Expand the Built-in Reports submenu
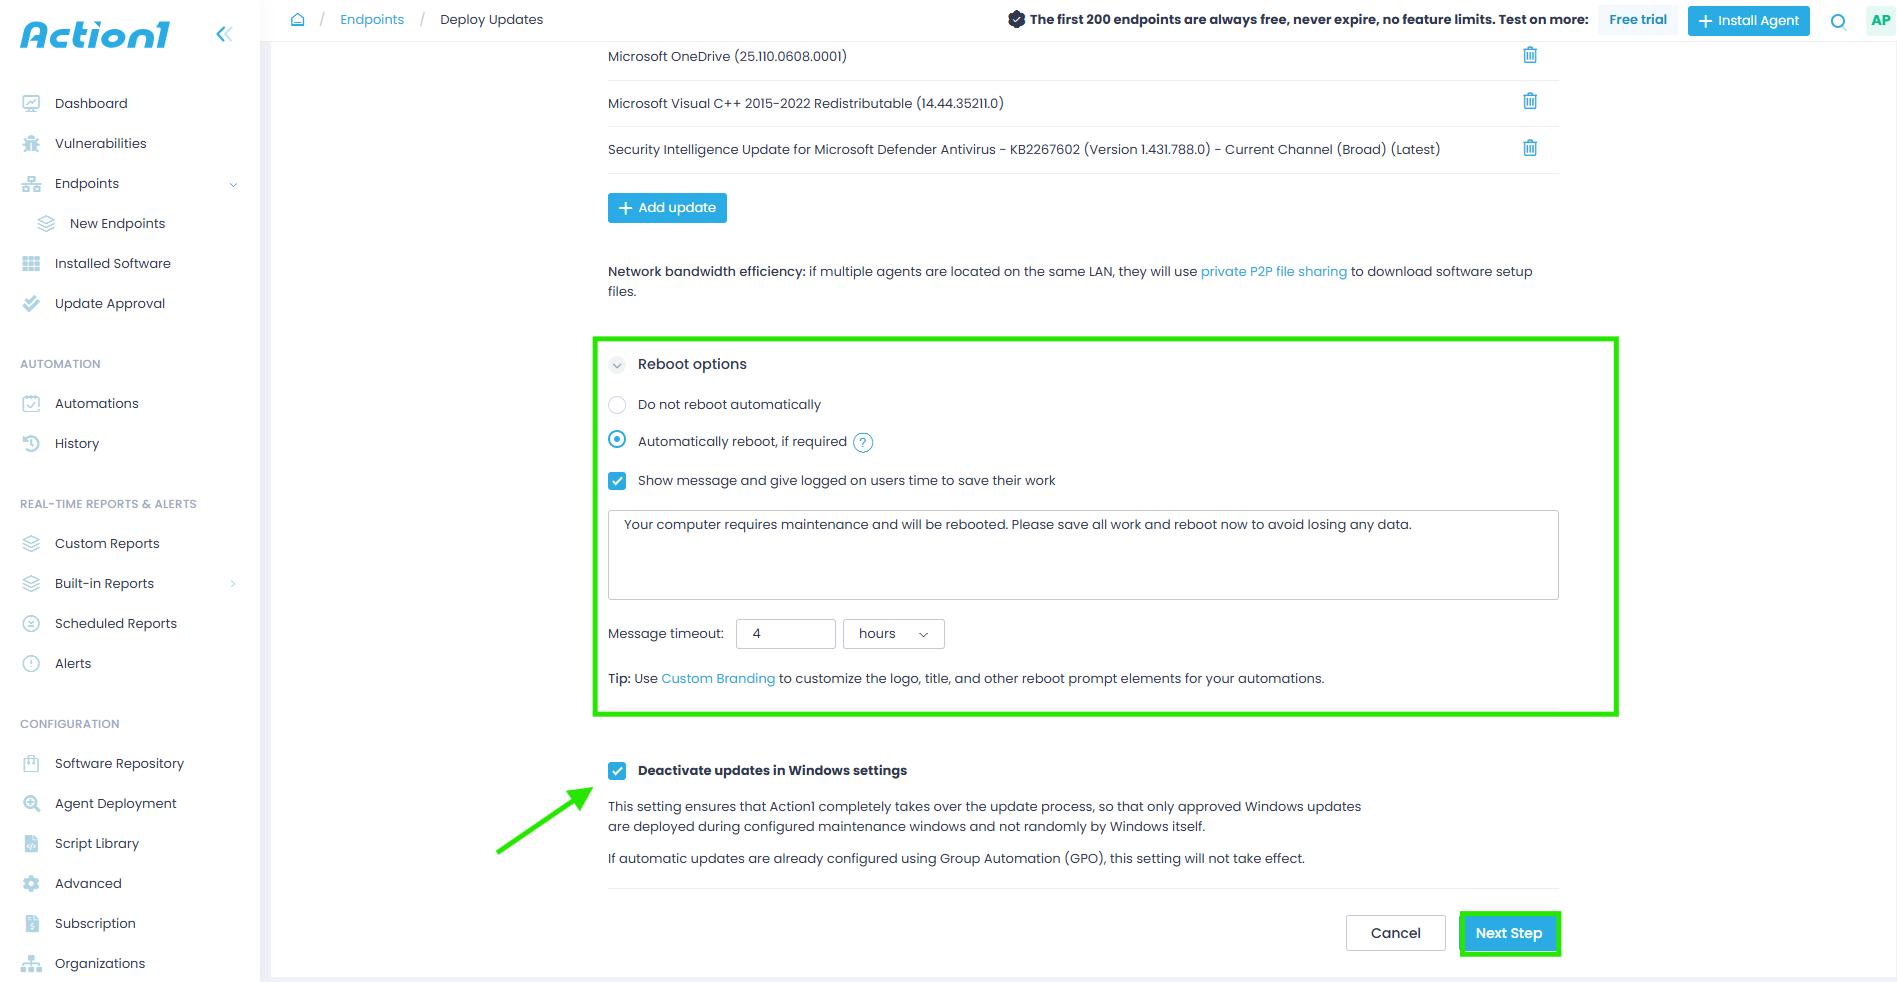The width and height of the screenshot is (1897, 982). pos(232,584)
